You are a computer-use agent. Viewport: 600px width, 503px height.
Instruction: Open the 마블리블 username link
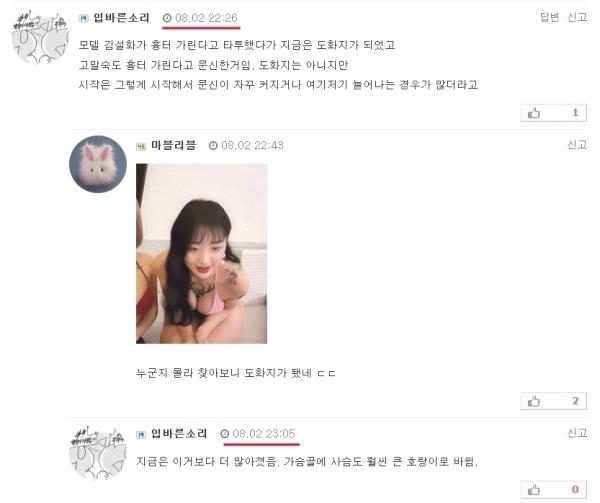pos(173,146)
